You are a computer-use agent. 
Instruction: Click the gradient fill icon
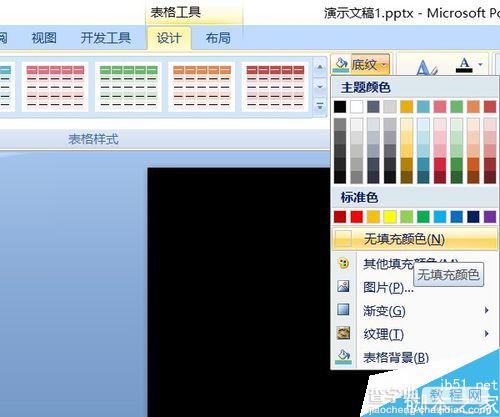coord(343,309)
